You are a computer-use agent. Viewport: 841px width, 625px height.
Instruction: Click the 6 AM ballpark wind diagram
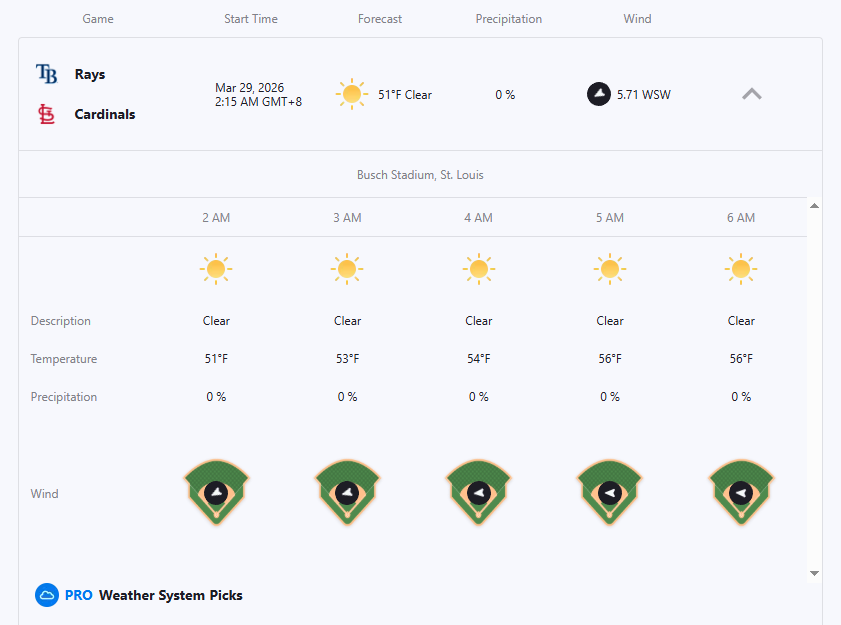tap(741, 492)
